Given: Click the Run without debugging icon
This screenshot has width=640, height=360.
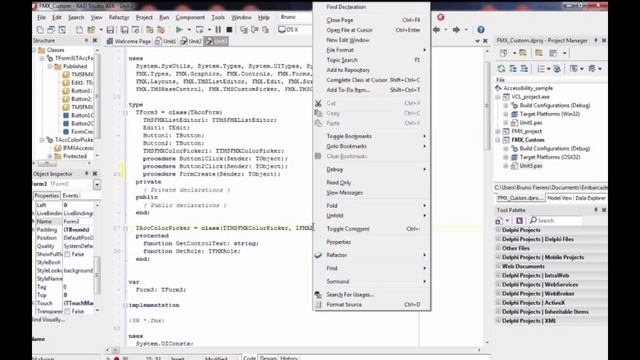Looking at the screenshot, I should tap(200, 30).
